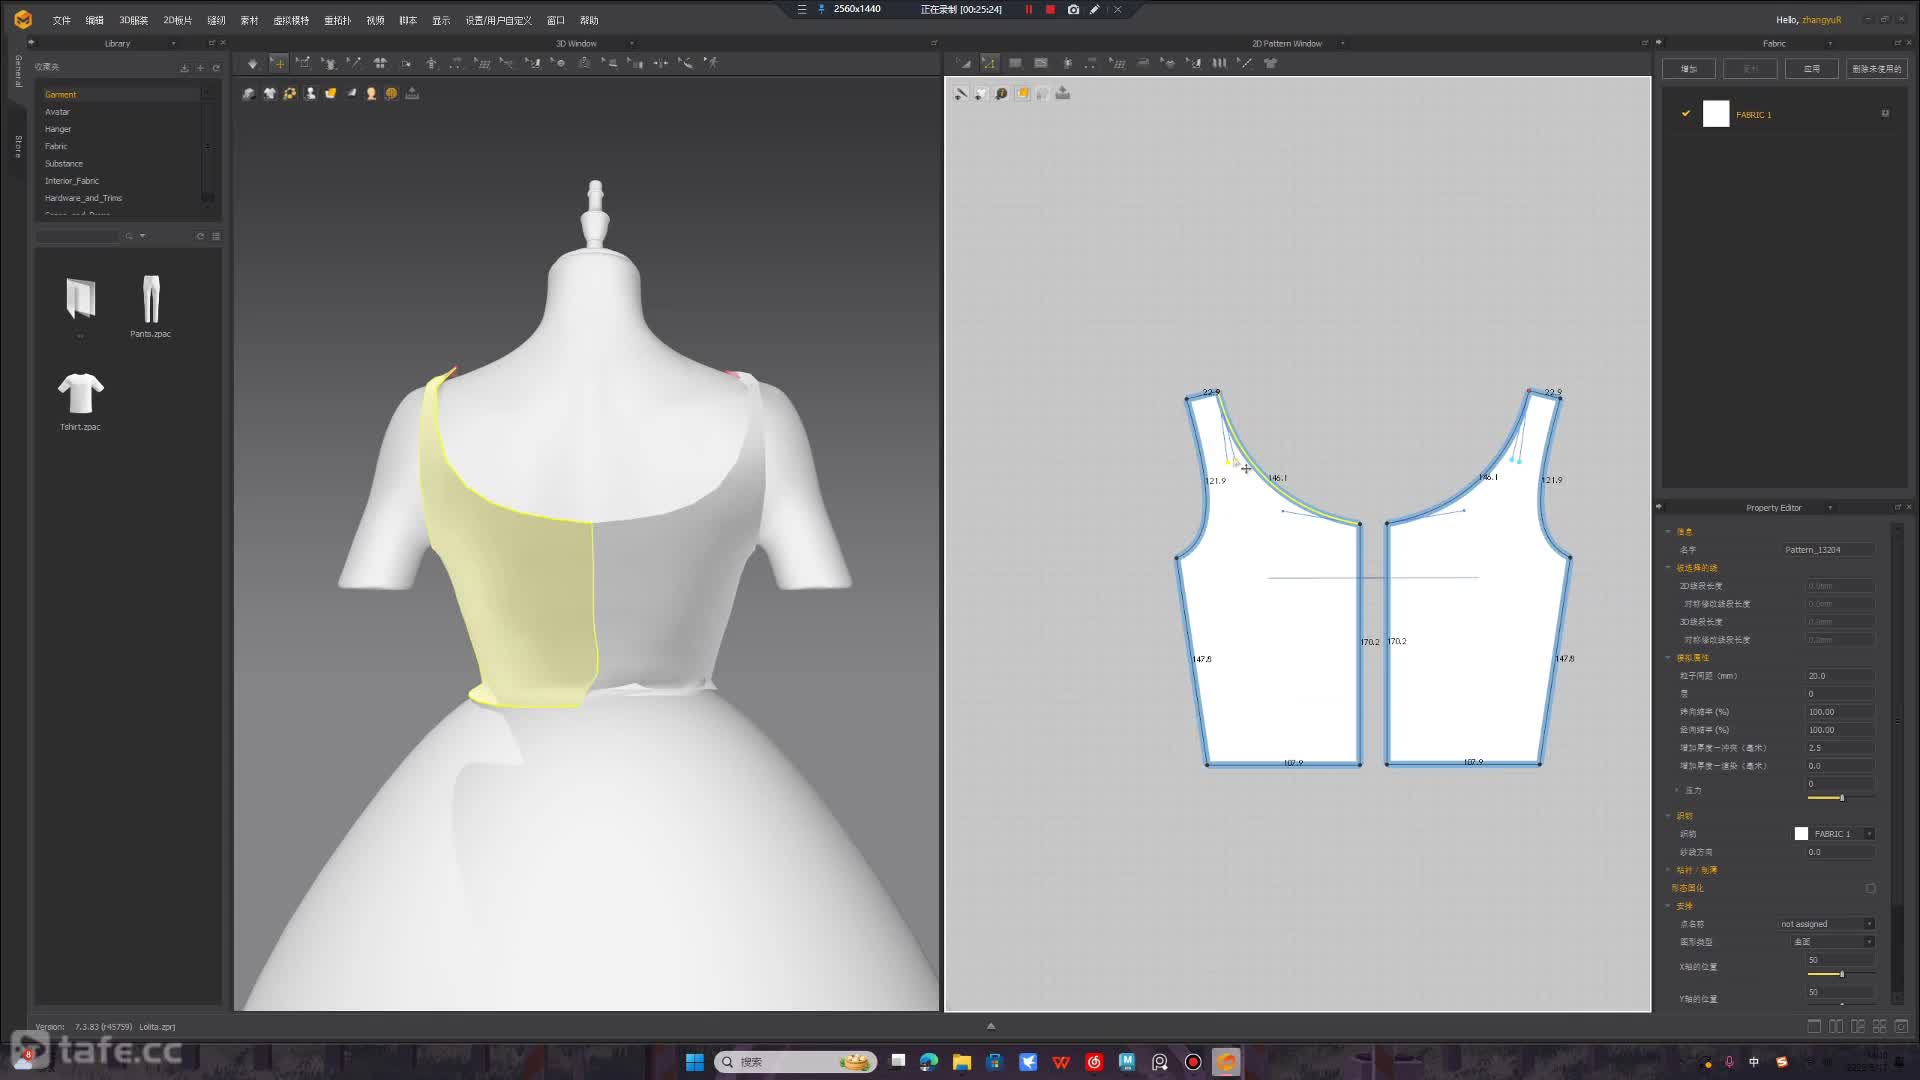
Task: Open the 编辑 menu
Action: [x=95, y=20]
